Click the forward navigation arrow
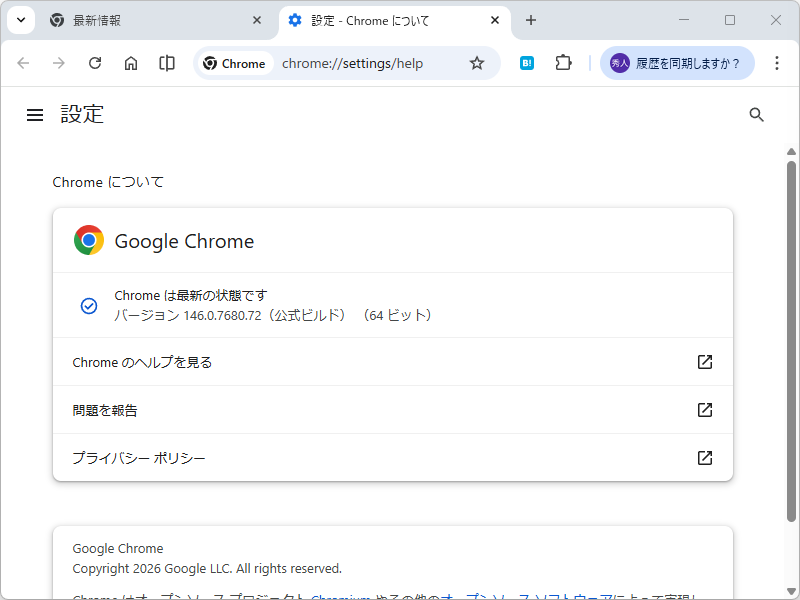The image size is (800, 600). pyautogui.click(x=59, y=62)
